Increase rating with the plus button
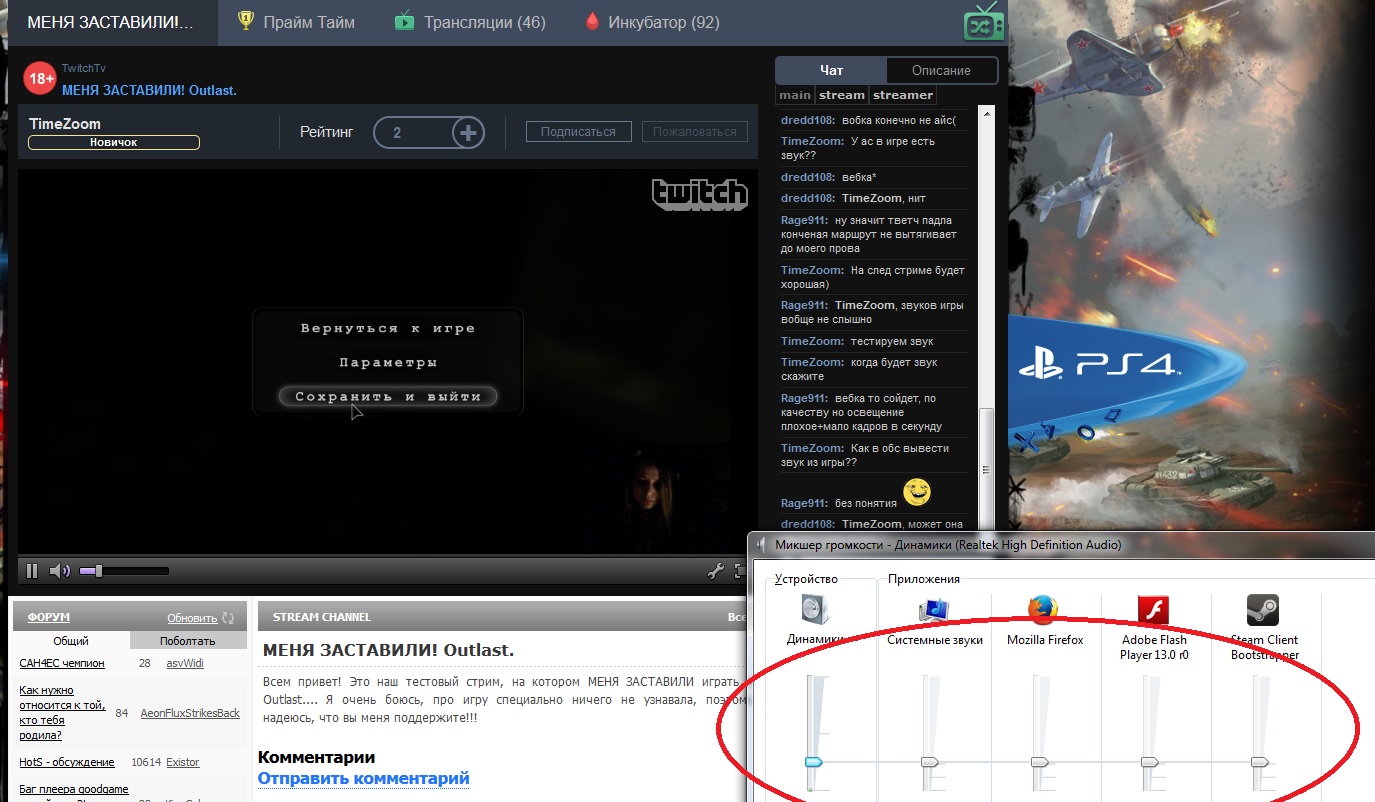This screenshot has width=1375, height=802. click(468, 132)
